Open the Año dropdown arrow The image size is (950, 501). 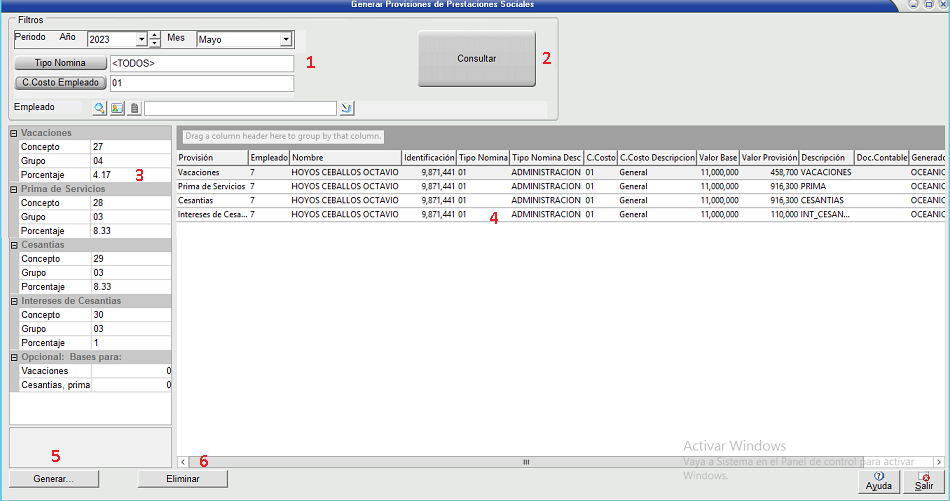[141, 40]
